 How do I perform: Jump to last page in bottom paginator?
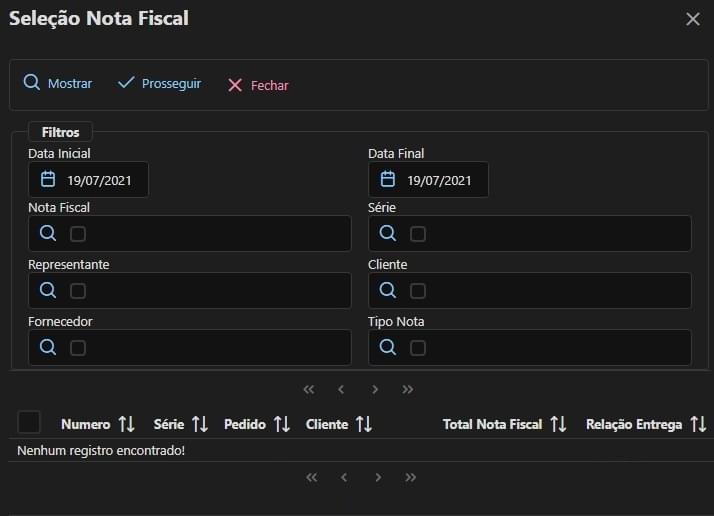(x=410, y=478)
